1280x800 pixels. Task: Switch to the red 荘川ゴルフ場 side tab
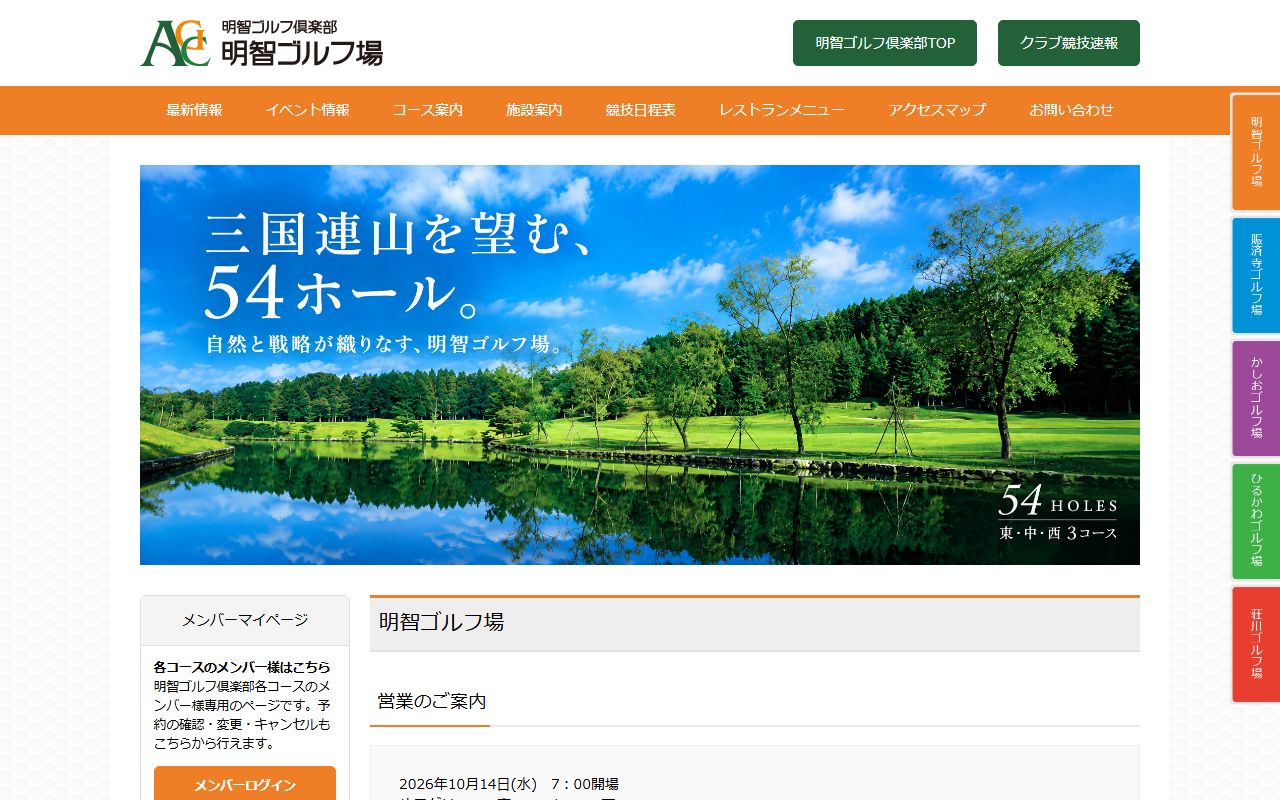[x=1256, y=645]
